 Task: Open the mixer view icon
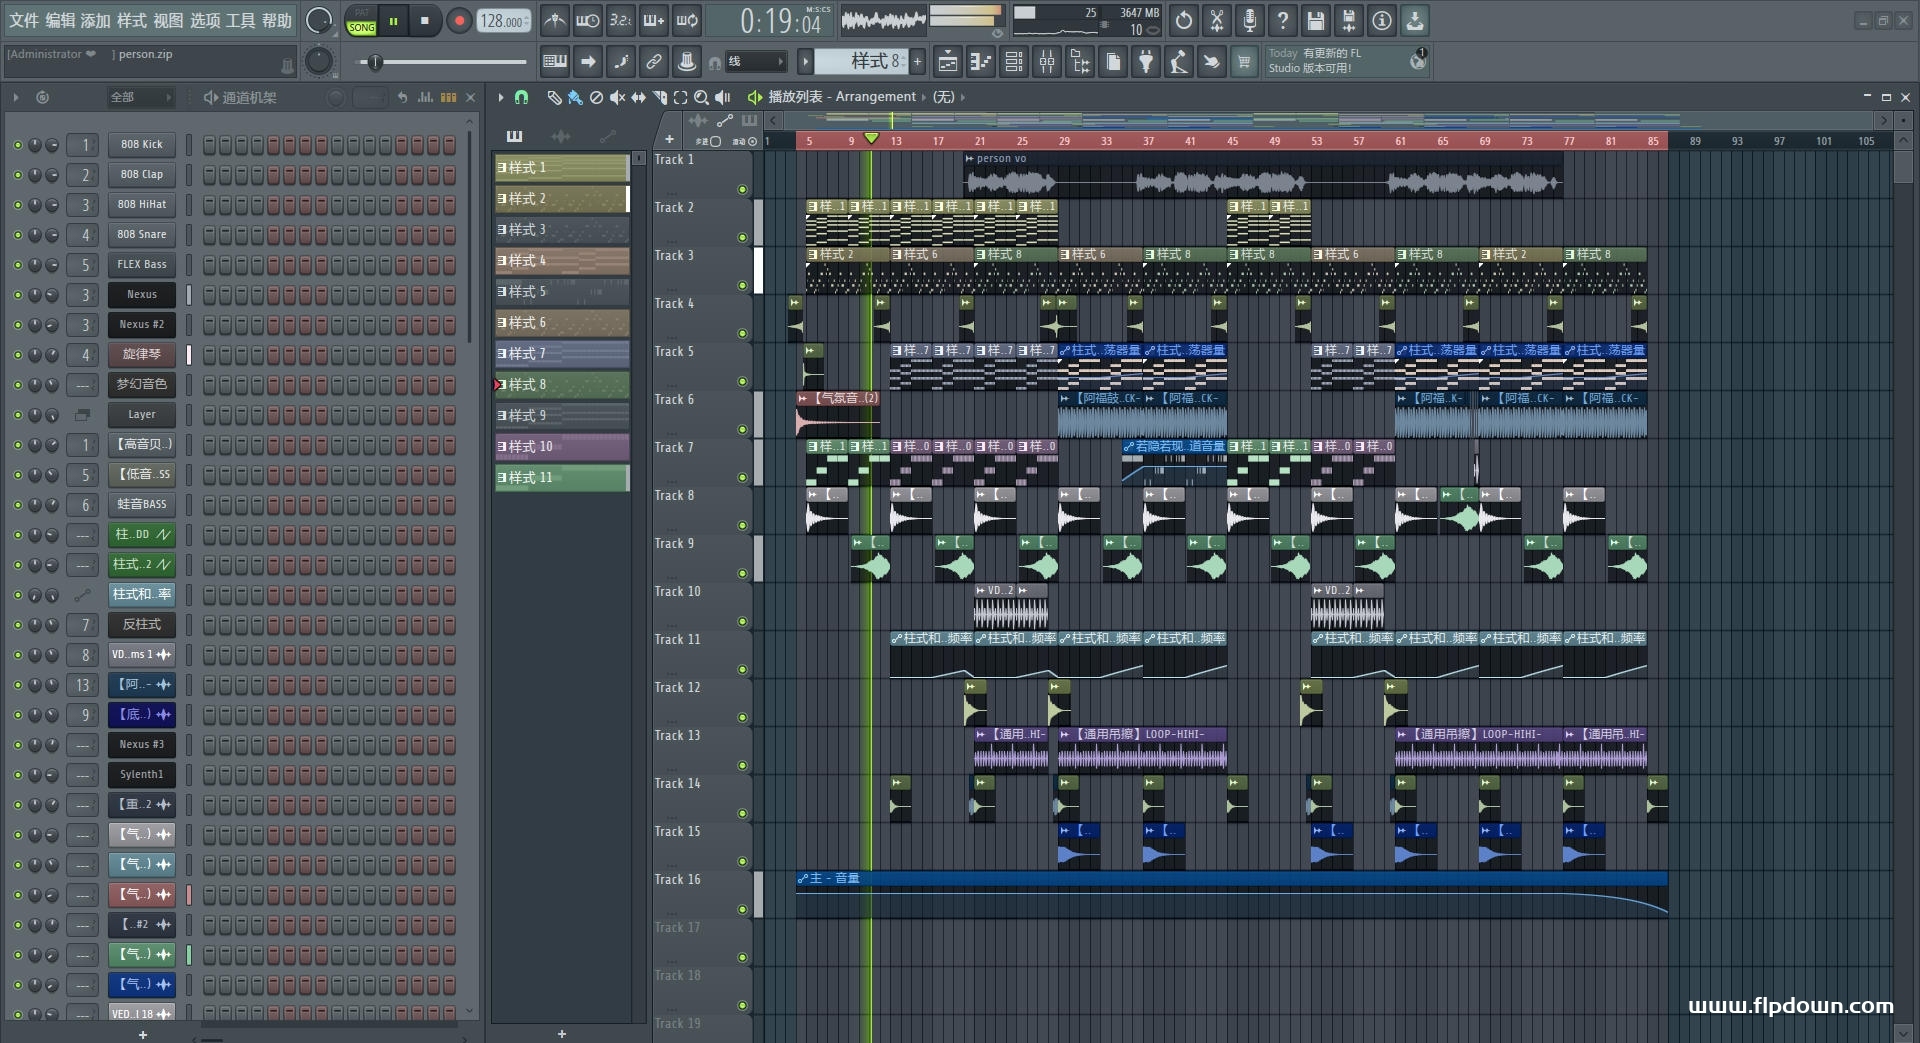click(1047, 62)
